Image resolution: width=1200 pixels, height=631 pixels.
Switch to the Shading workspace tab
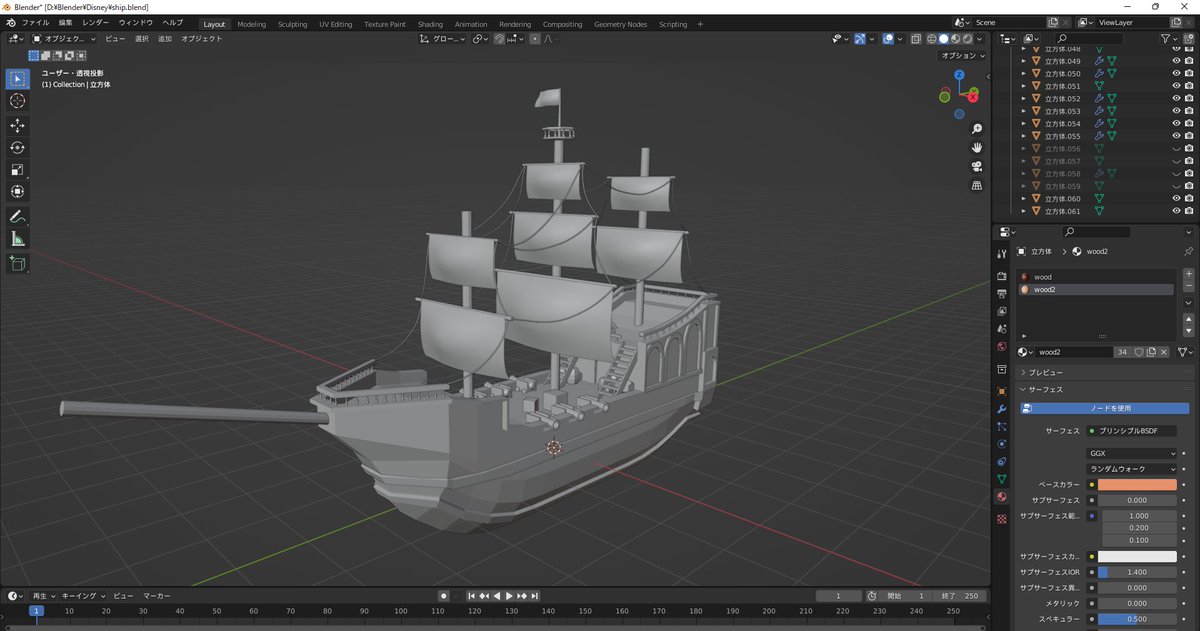click(430, 24)
